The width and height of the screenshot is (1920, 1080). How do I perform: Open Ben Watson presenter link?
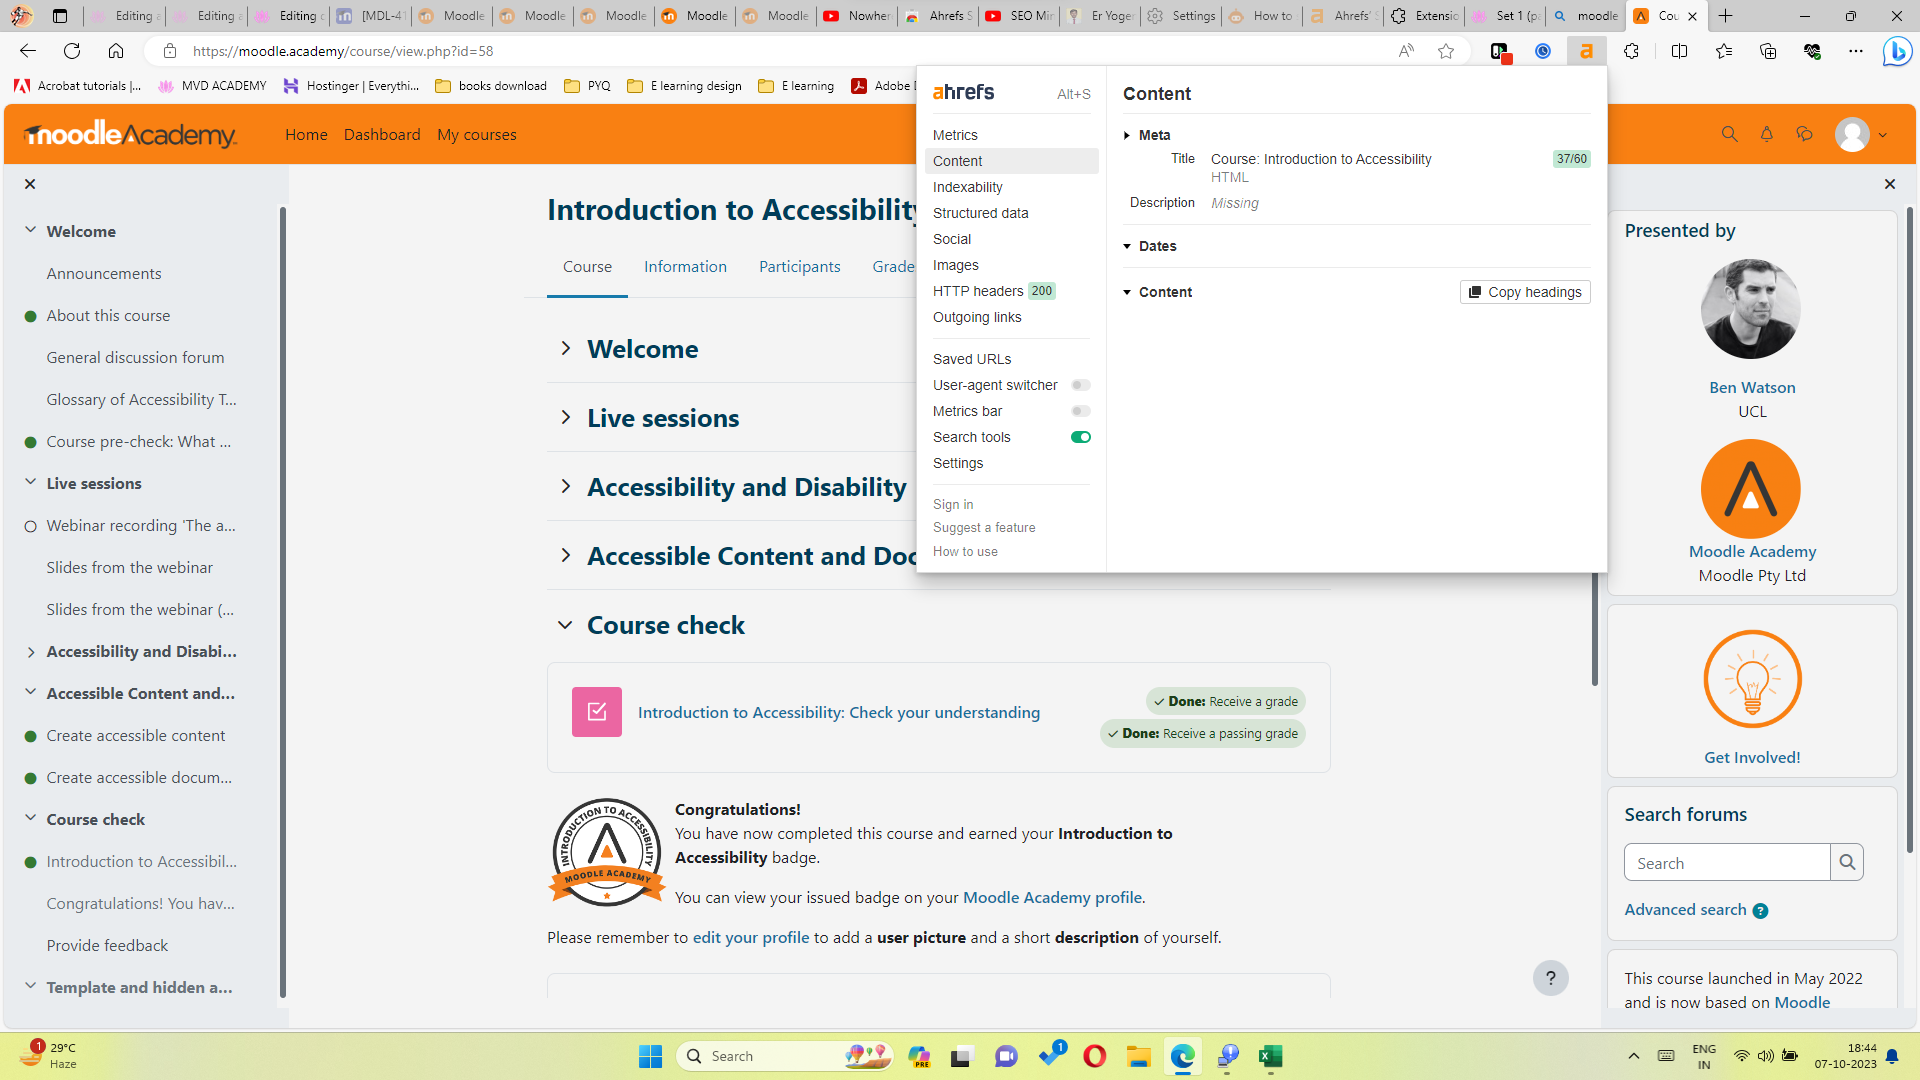(1752, 387)
